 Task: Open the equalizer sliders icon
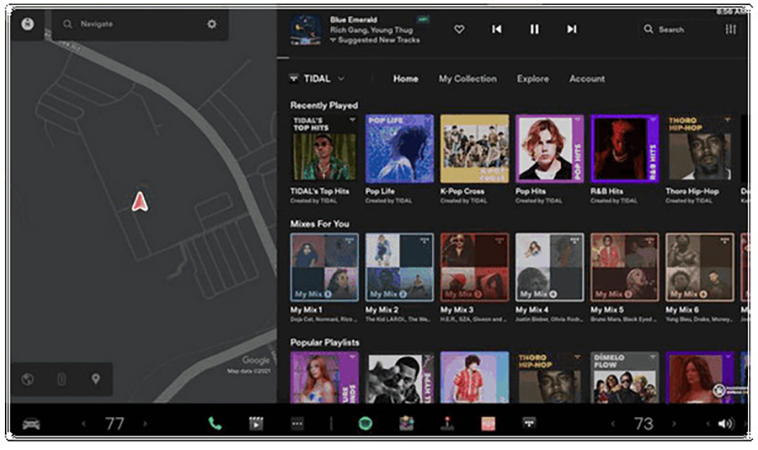point(730,29)
